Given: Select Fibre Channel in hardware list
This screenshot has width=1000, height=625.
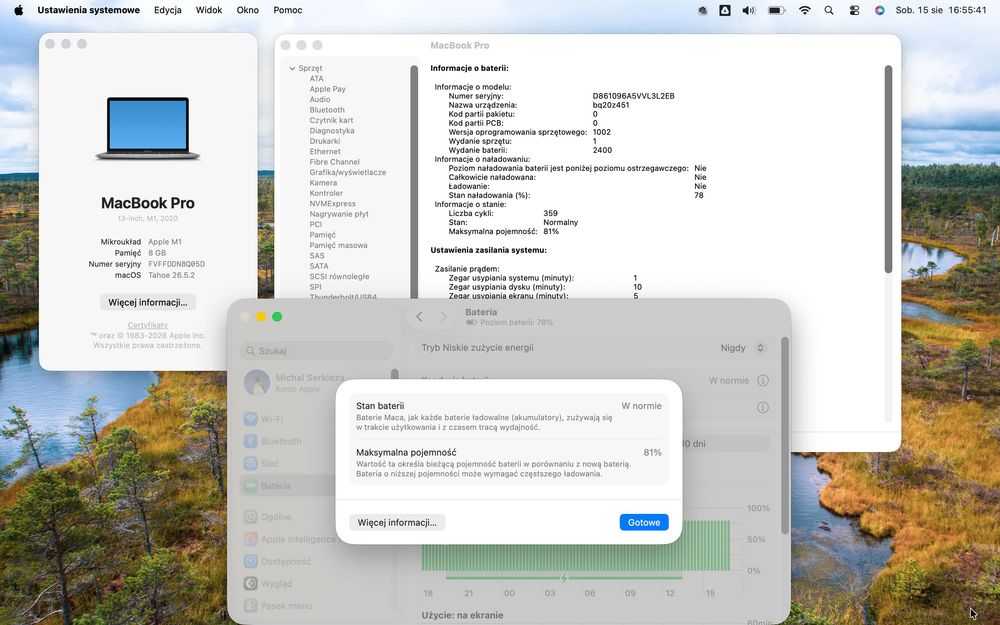Looking at the screenshot, I should coord(334,162).
